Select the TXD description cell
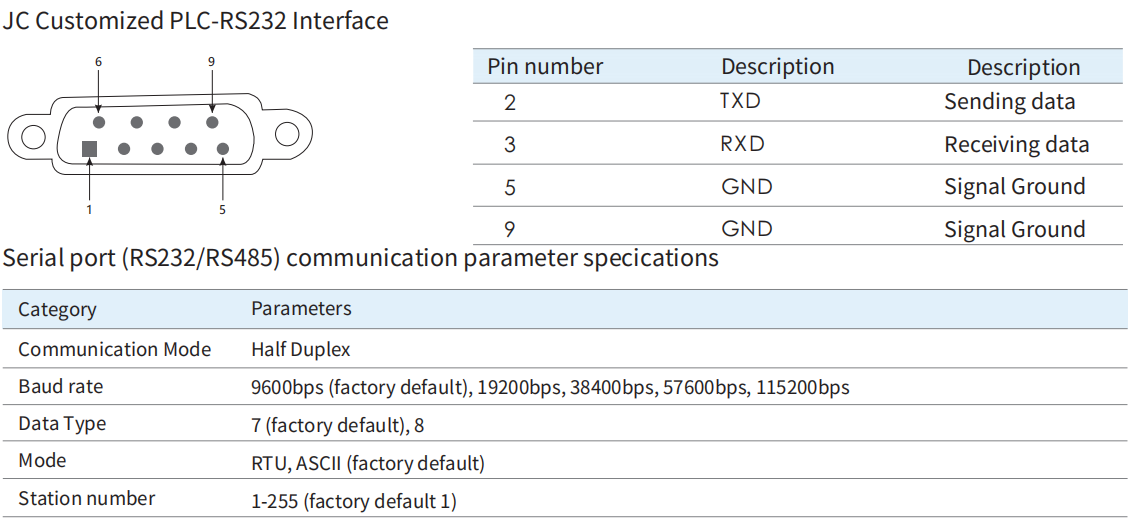1131x529 pixels. coord(740,100)
